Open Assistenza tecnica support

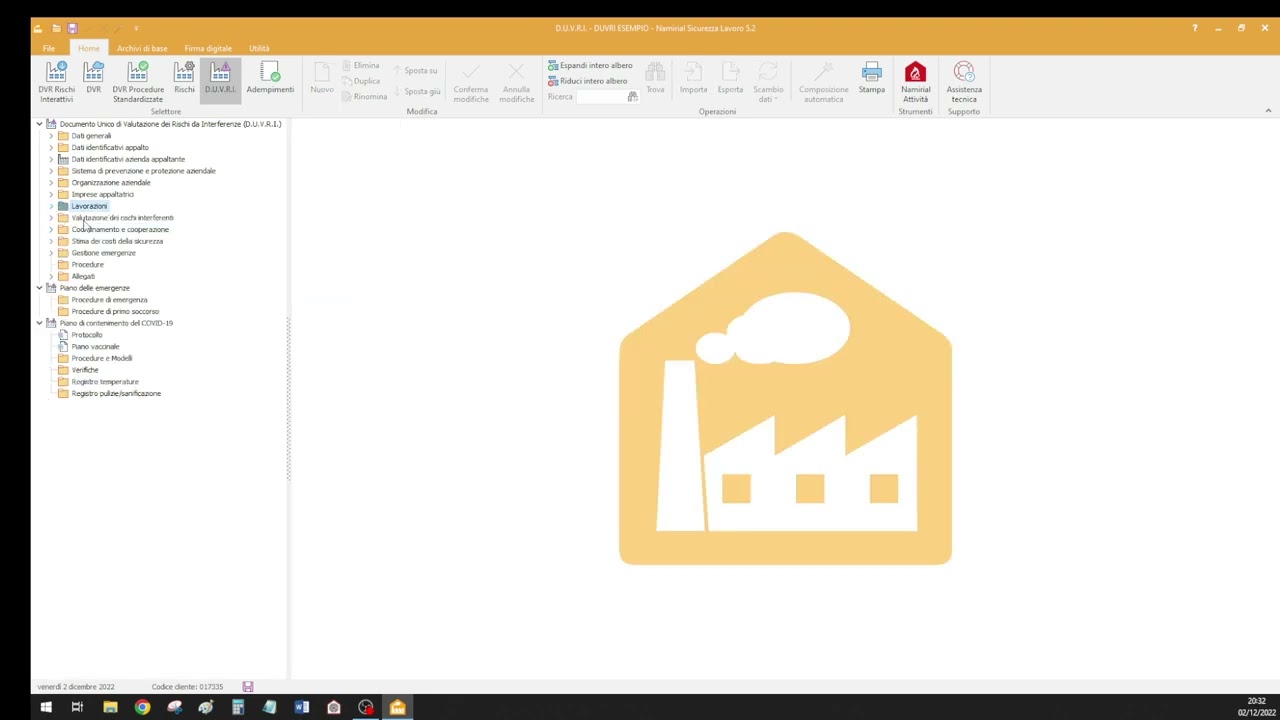point(964,82)
